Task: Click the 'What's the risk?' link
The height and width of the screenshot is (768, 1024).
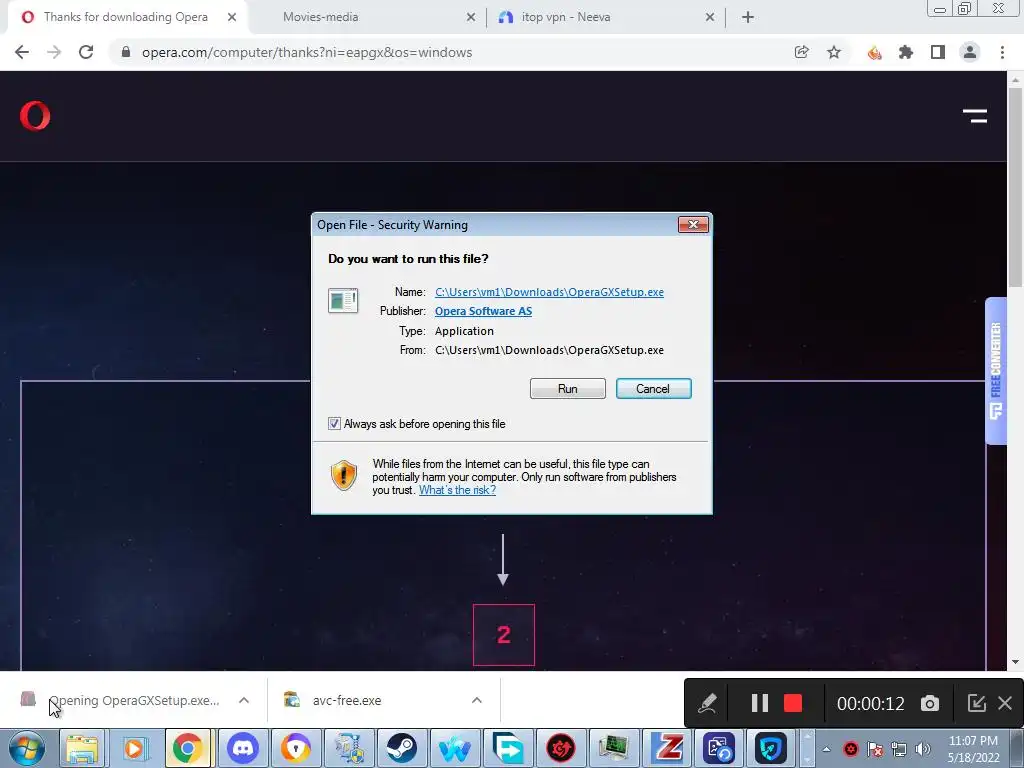Action: click(457, 490)
